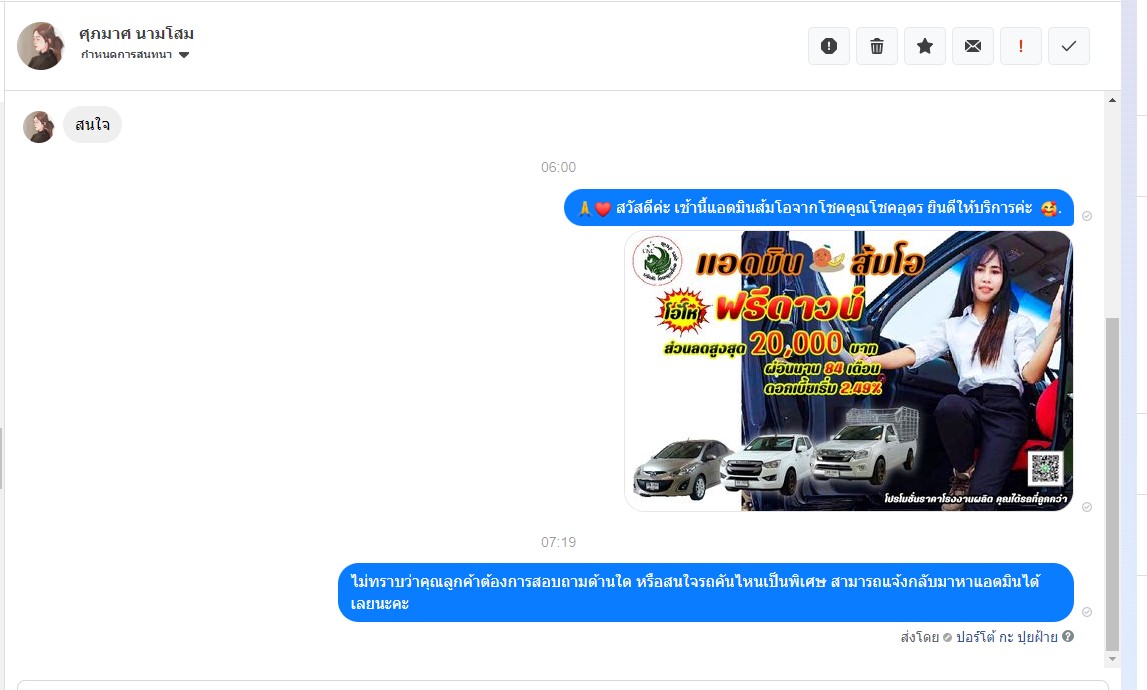The width and height of the screenshot is (1147, 690).
Task: Click the chat scrollbar thumb
Action: (1112, 483)
